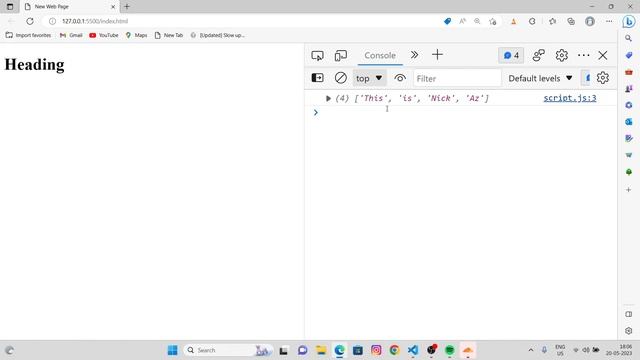
Task: Open the 4 issues counter
Action: coord(511,56)
